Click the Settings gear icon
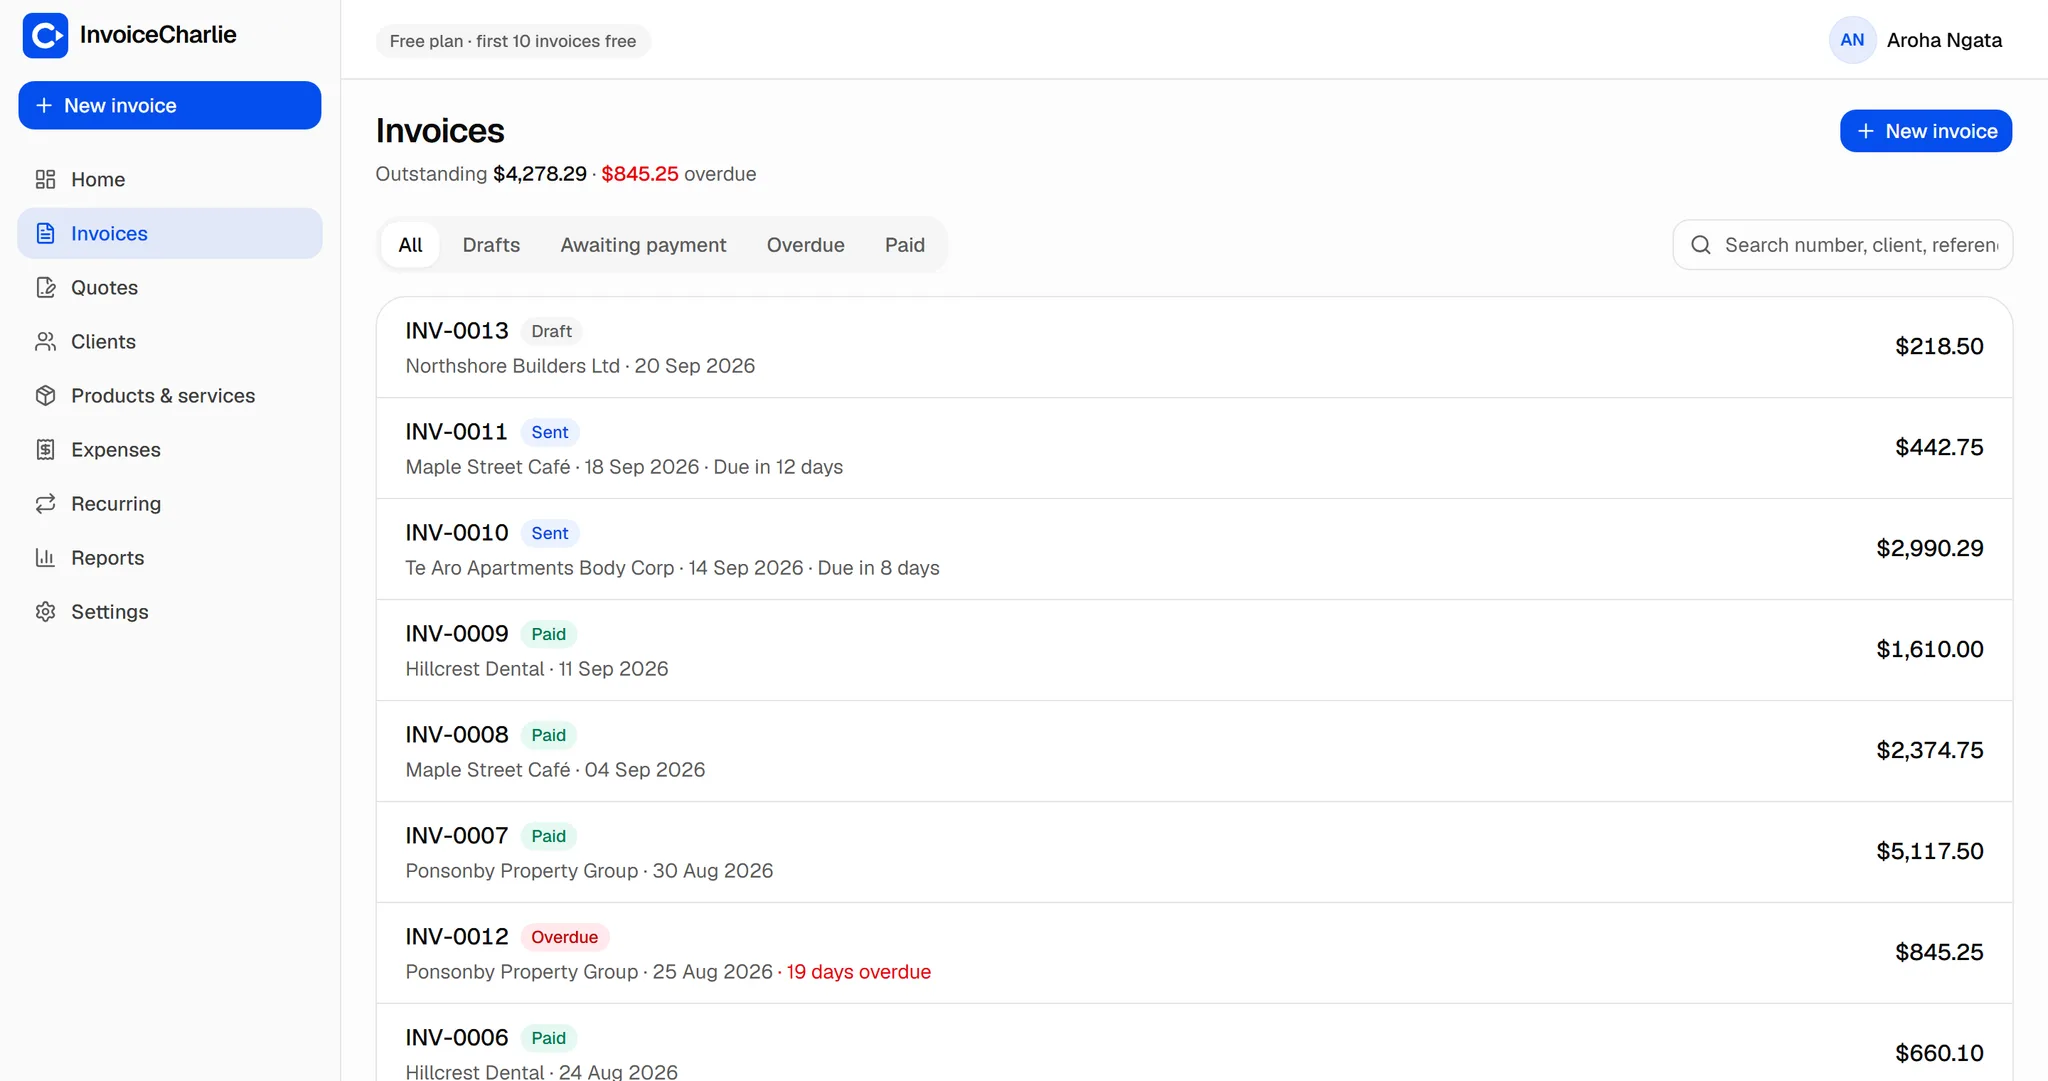This screenshot has width=2048, height=1081. click(x=45, y=611)
